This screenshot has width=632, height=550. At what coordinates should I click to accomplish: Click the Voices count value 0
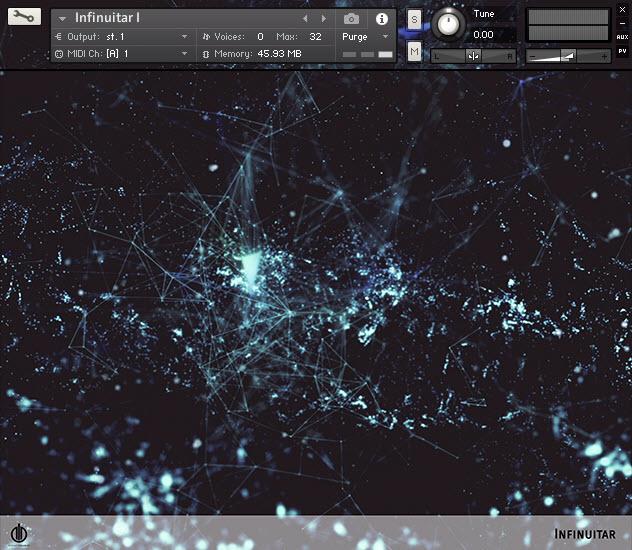click(x=260, y=37)
